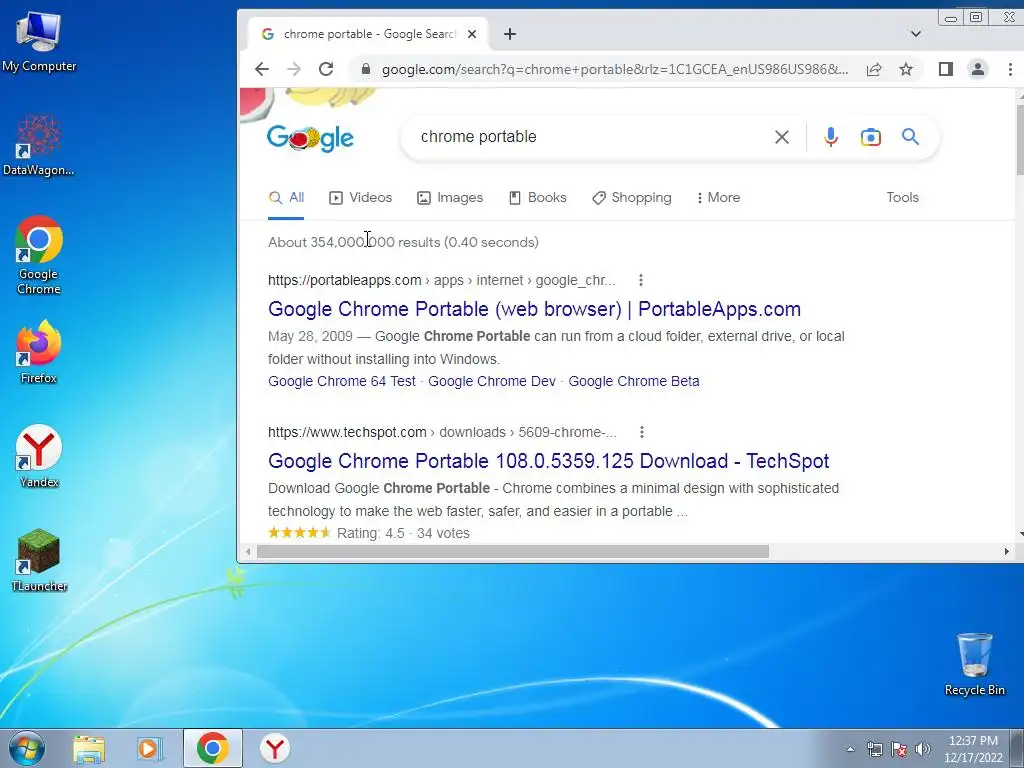Close the chrome portable search tab

coord(472,34)
